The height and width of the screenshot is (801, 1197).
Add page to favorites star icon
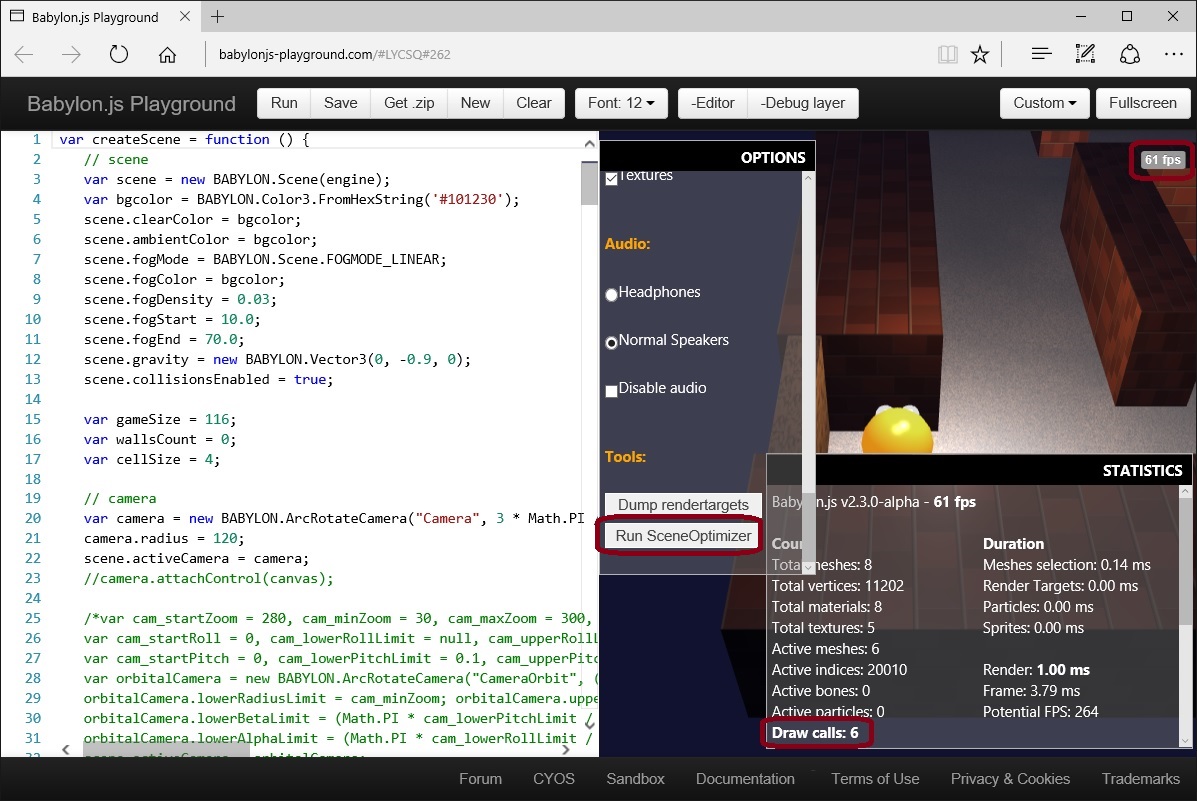980,54
